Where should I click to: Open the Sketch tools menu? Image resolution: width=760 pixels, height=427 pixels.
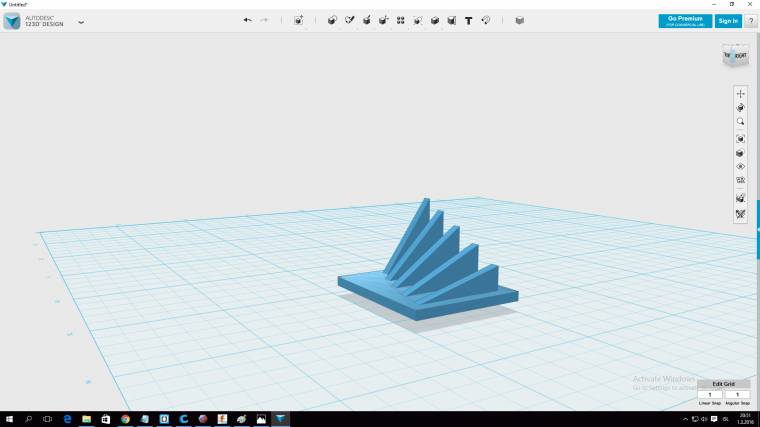(x=349, y=20)
